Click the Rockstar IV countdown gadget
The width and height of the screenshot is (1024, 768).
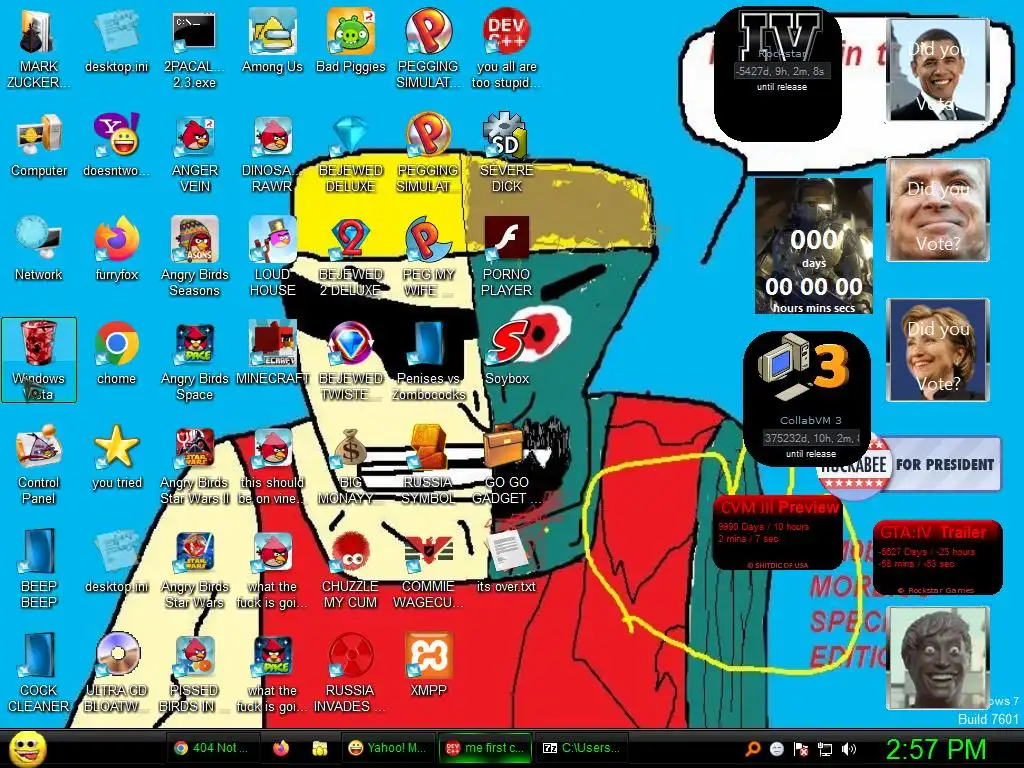point(778,73)
